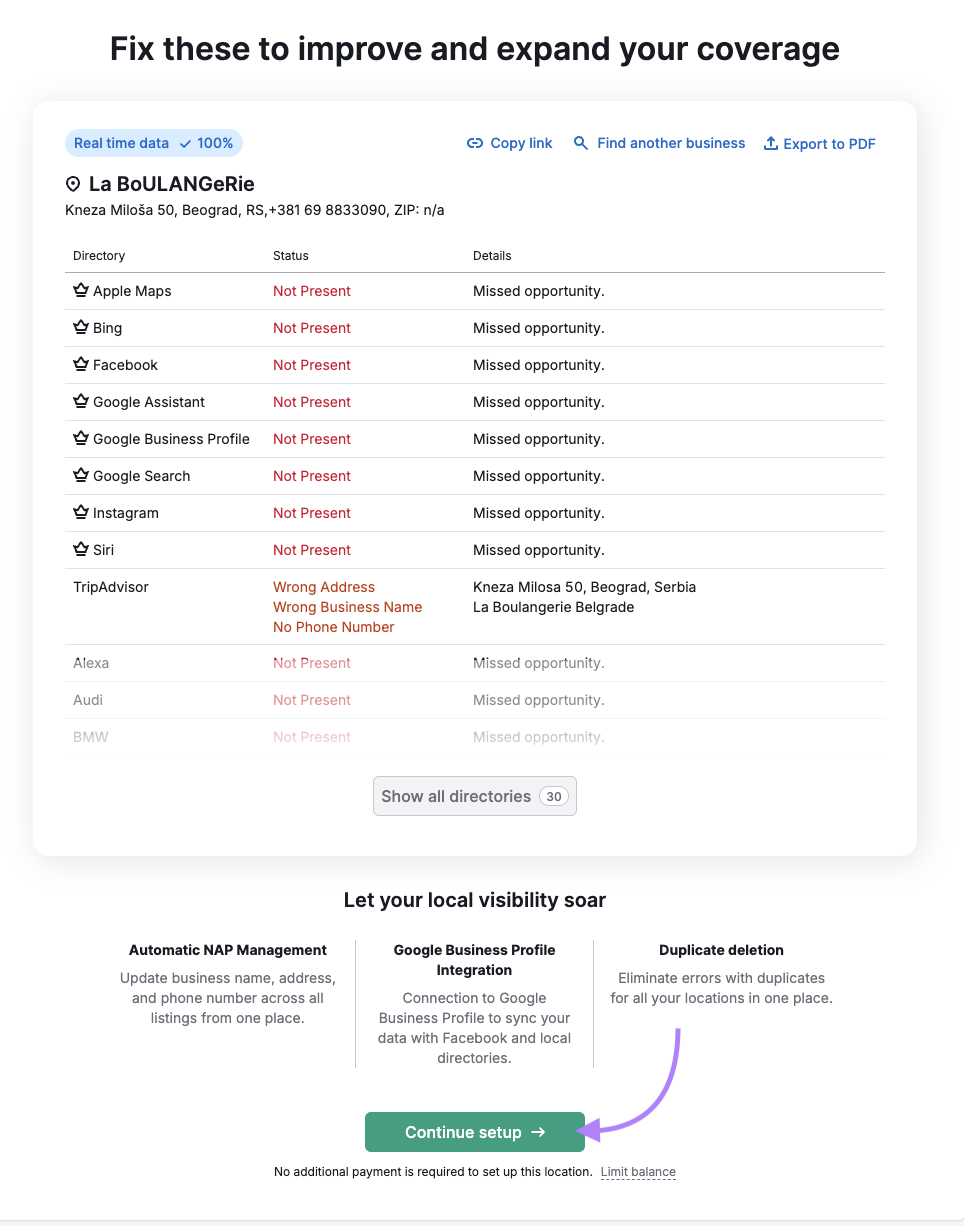Screen dimensions: 964x1226
Task: Click the link icon next to Copy link
Action: [x=474, y=143]
